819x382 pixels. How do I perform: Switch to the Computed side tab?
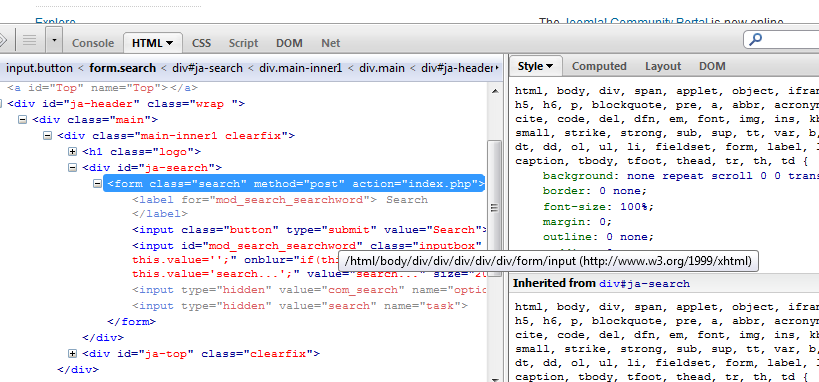(x=599, y=66)
